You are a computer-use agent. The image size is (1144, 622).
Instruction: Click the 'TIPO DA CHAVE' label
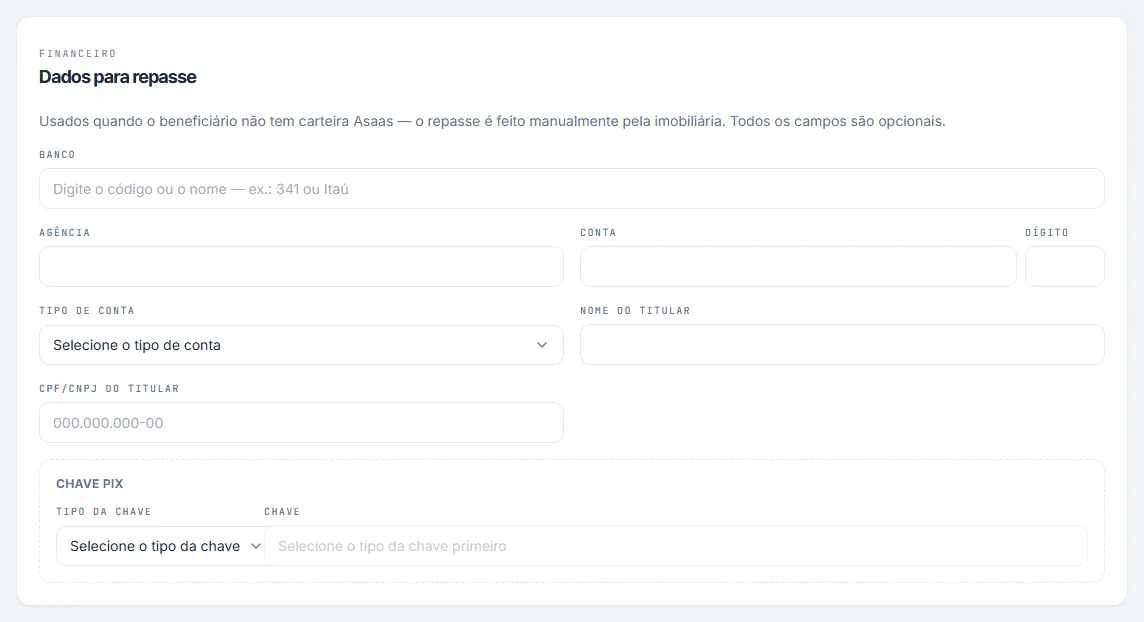[104, 512]
